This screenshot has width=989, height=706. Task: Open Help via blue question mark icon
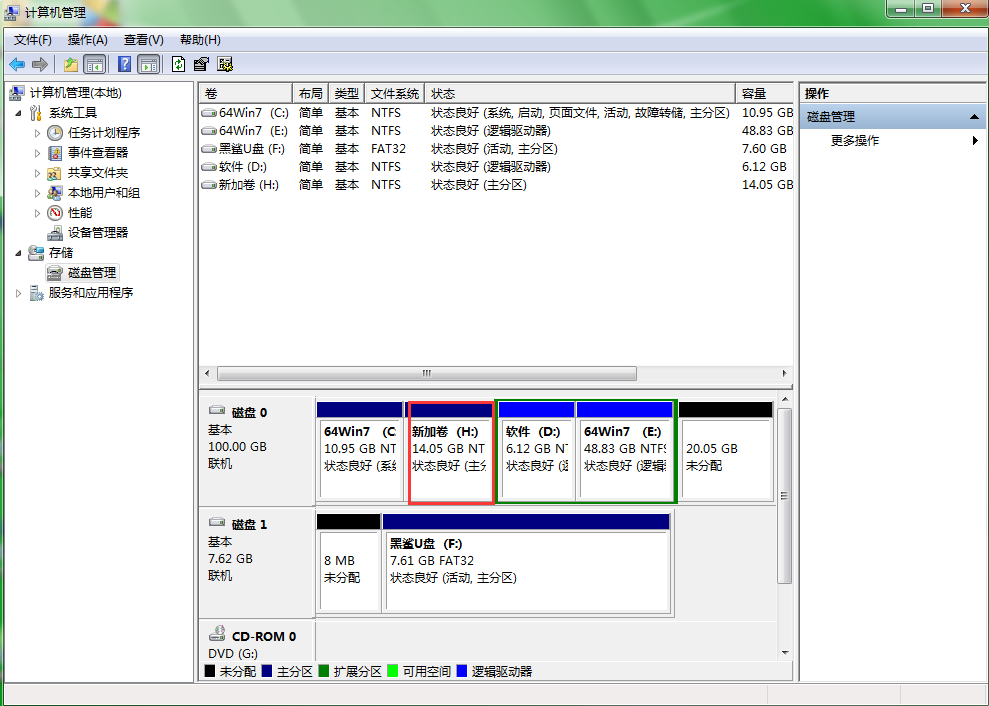[x=124, y=64]
